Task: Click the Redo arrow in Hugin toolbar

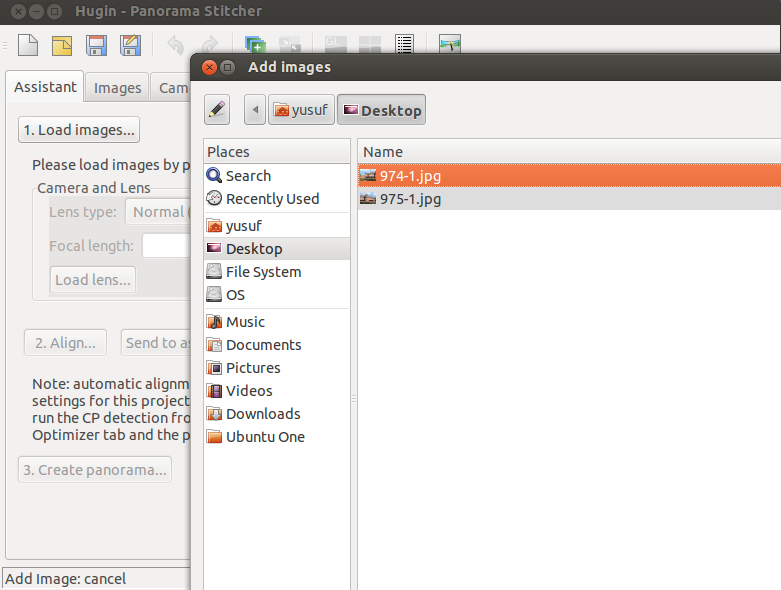Action: (x=210, y=45)
